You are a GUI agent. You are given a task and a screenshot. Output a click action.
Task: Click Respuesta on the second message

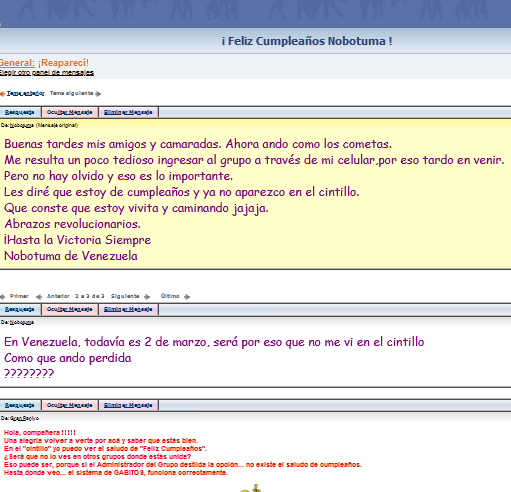coord(20,309)
